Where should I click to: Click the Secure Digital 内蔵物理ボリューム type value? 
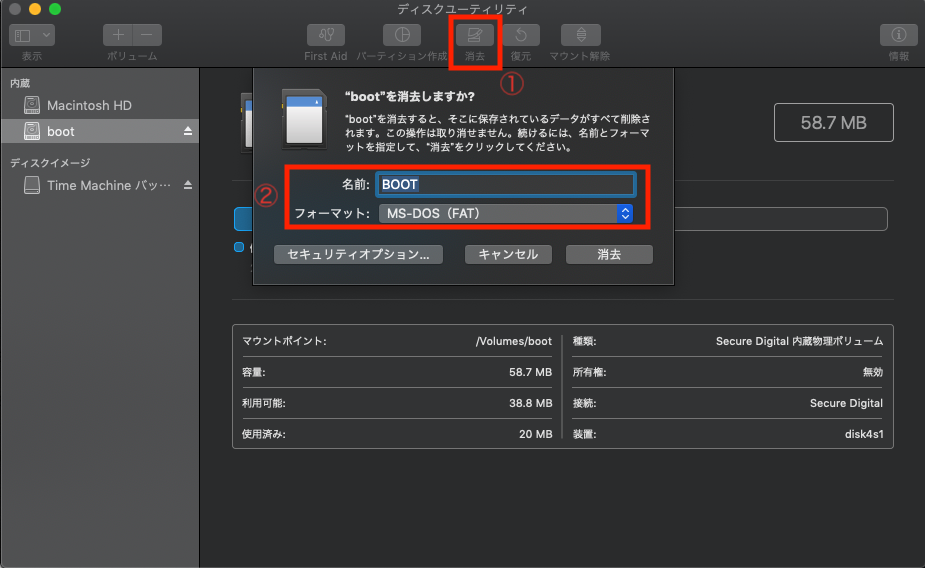click(x=799, y=341)
